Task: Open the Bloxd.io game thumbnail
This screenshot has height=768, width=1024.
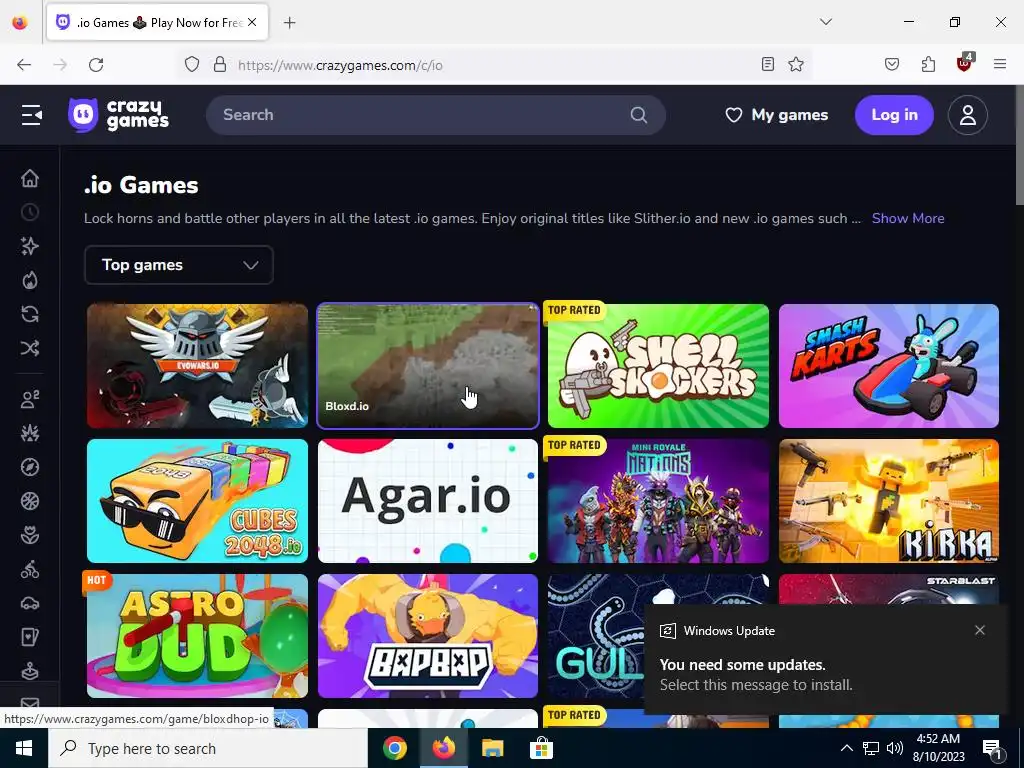Action: 428,366
